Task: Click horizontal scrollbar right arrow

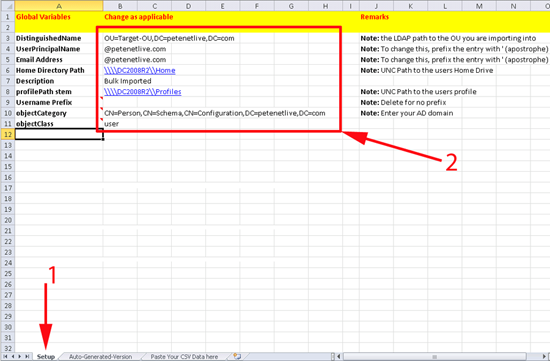Action: (544, 356)
